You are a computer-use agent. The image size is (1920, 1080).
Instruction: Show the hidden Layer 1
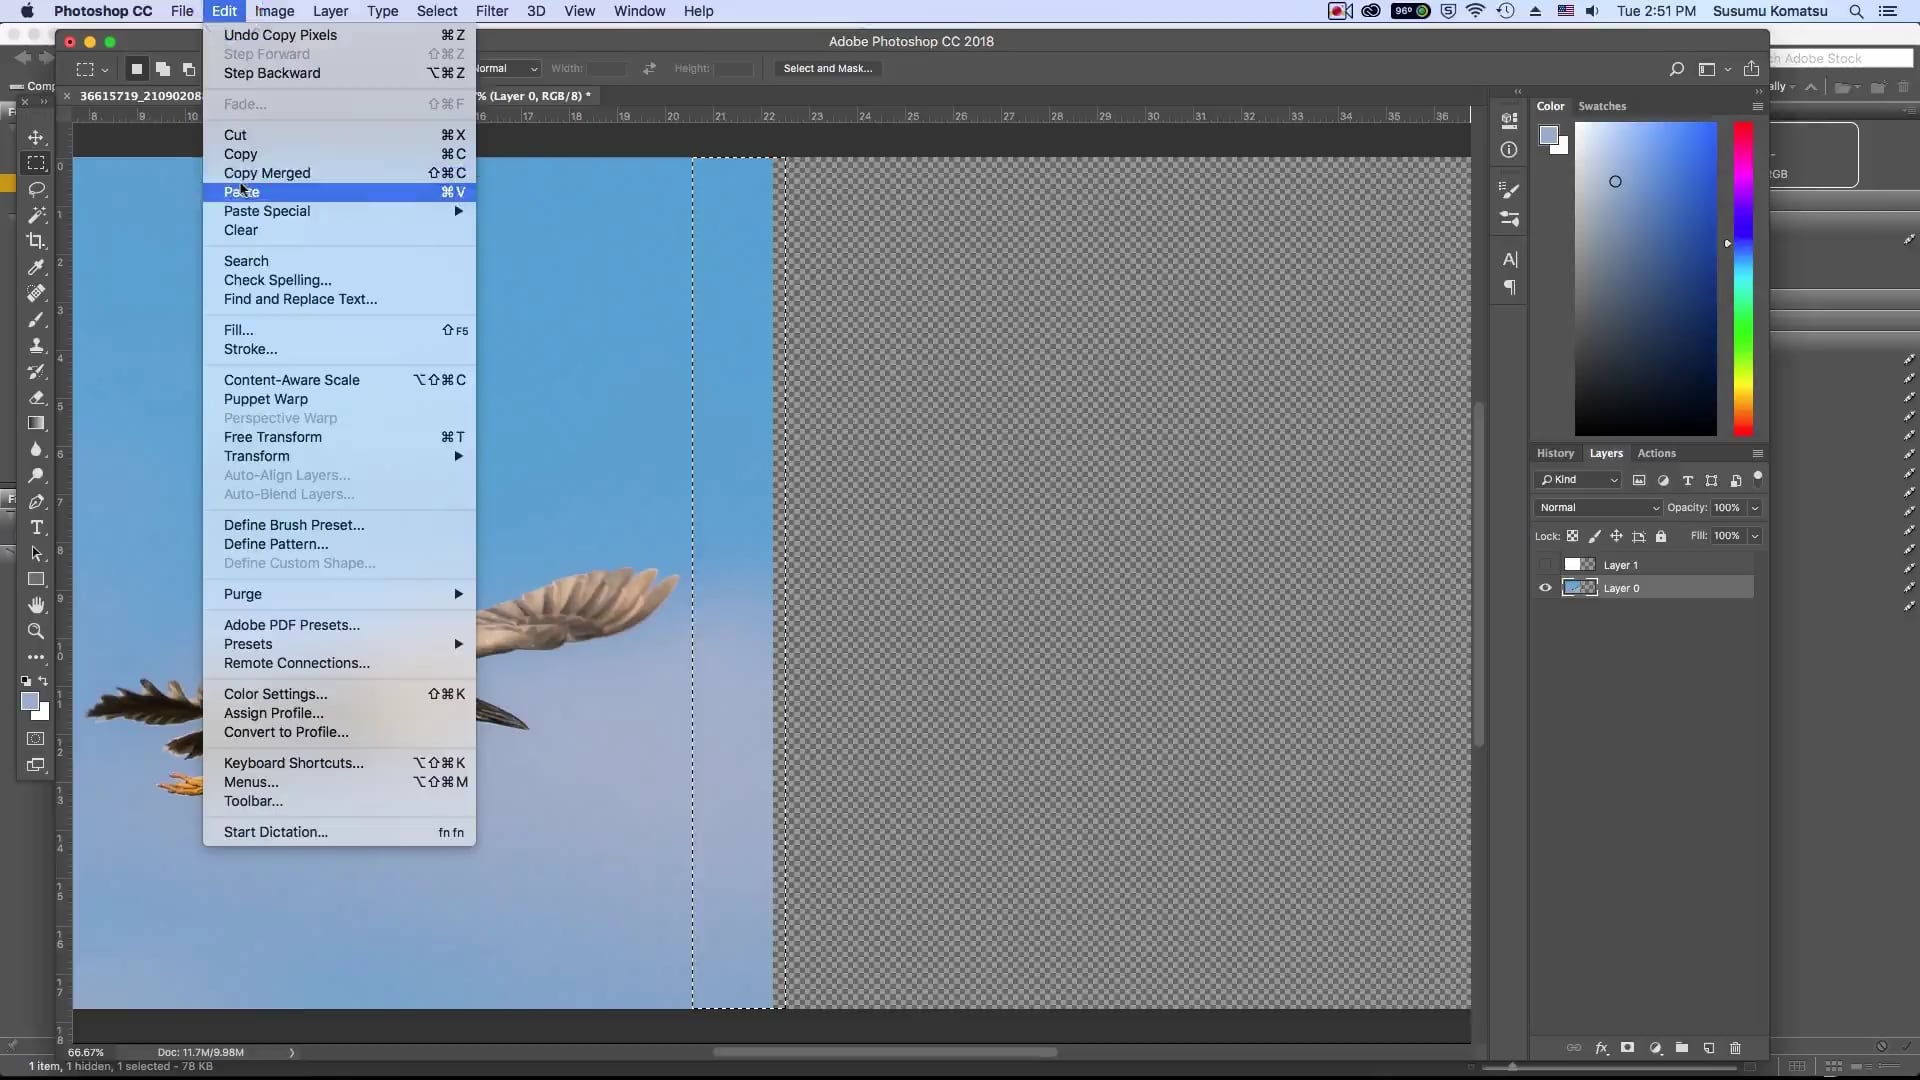(1545, 565)
